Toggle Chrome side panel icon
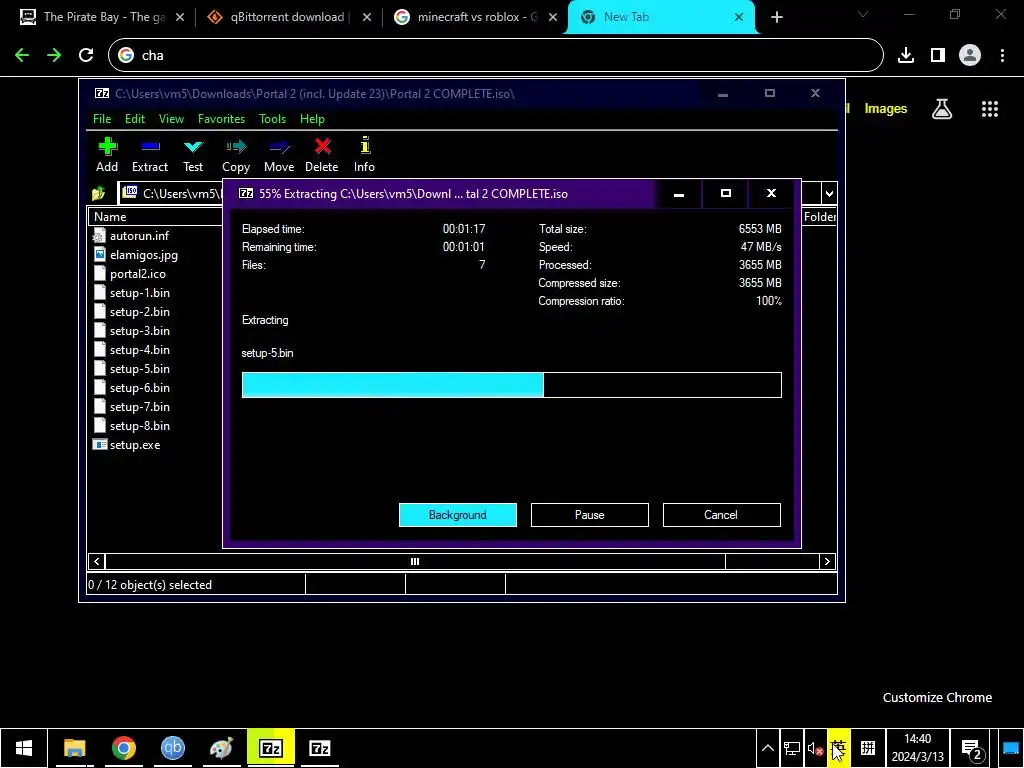Image resolution: width=1024 pixels, height=768 pixels. (x=938, y=56)
